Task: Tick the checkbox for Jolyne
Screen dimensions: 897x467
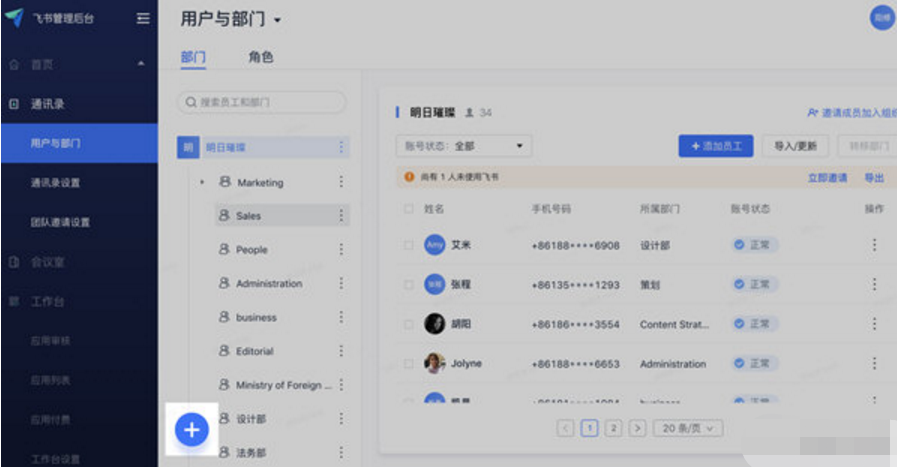Action: tap(408, 363)
